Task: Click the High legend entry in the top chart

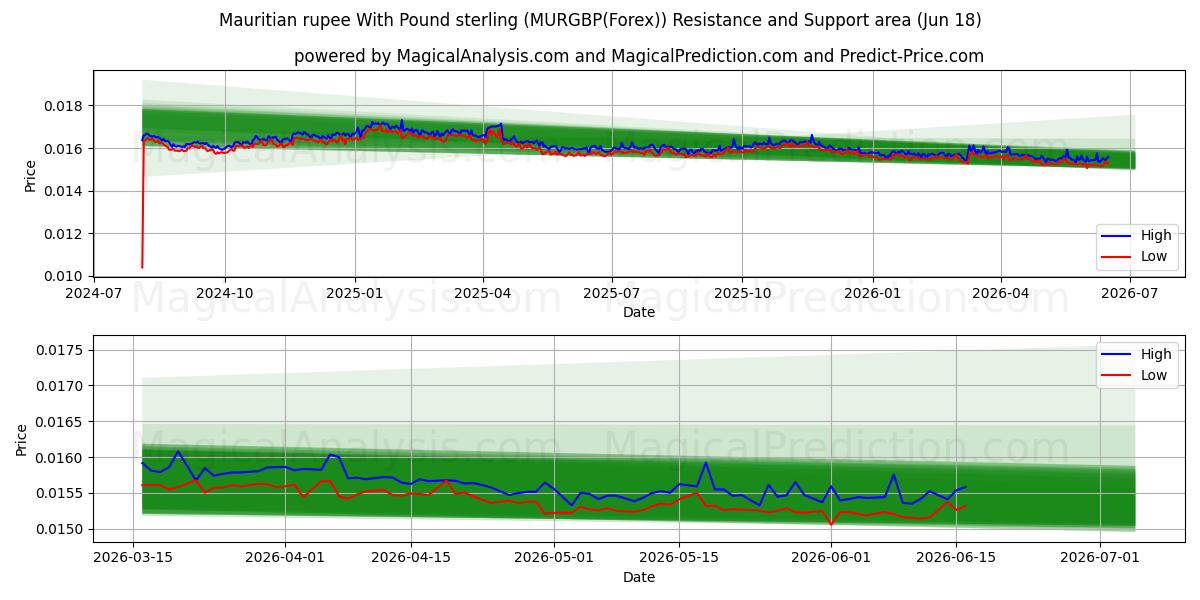Action: point(1138,236)
